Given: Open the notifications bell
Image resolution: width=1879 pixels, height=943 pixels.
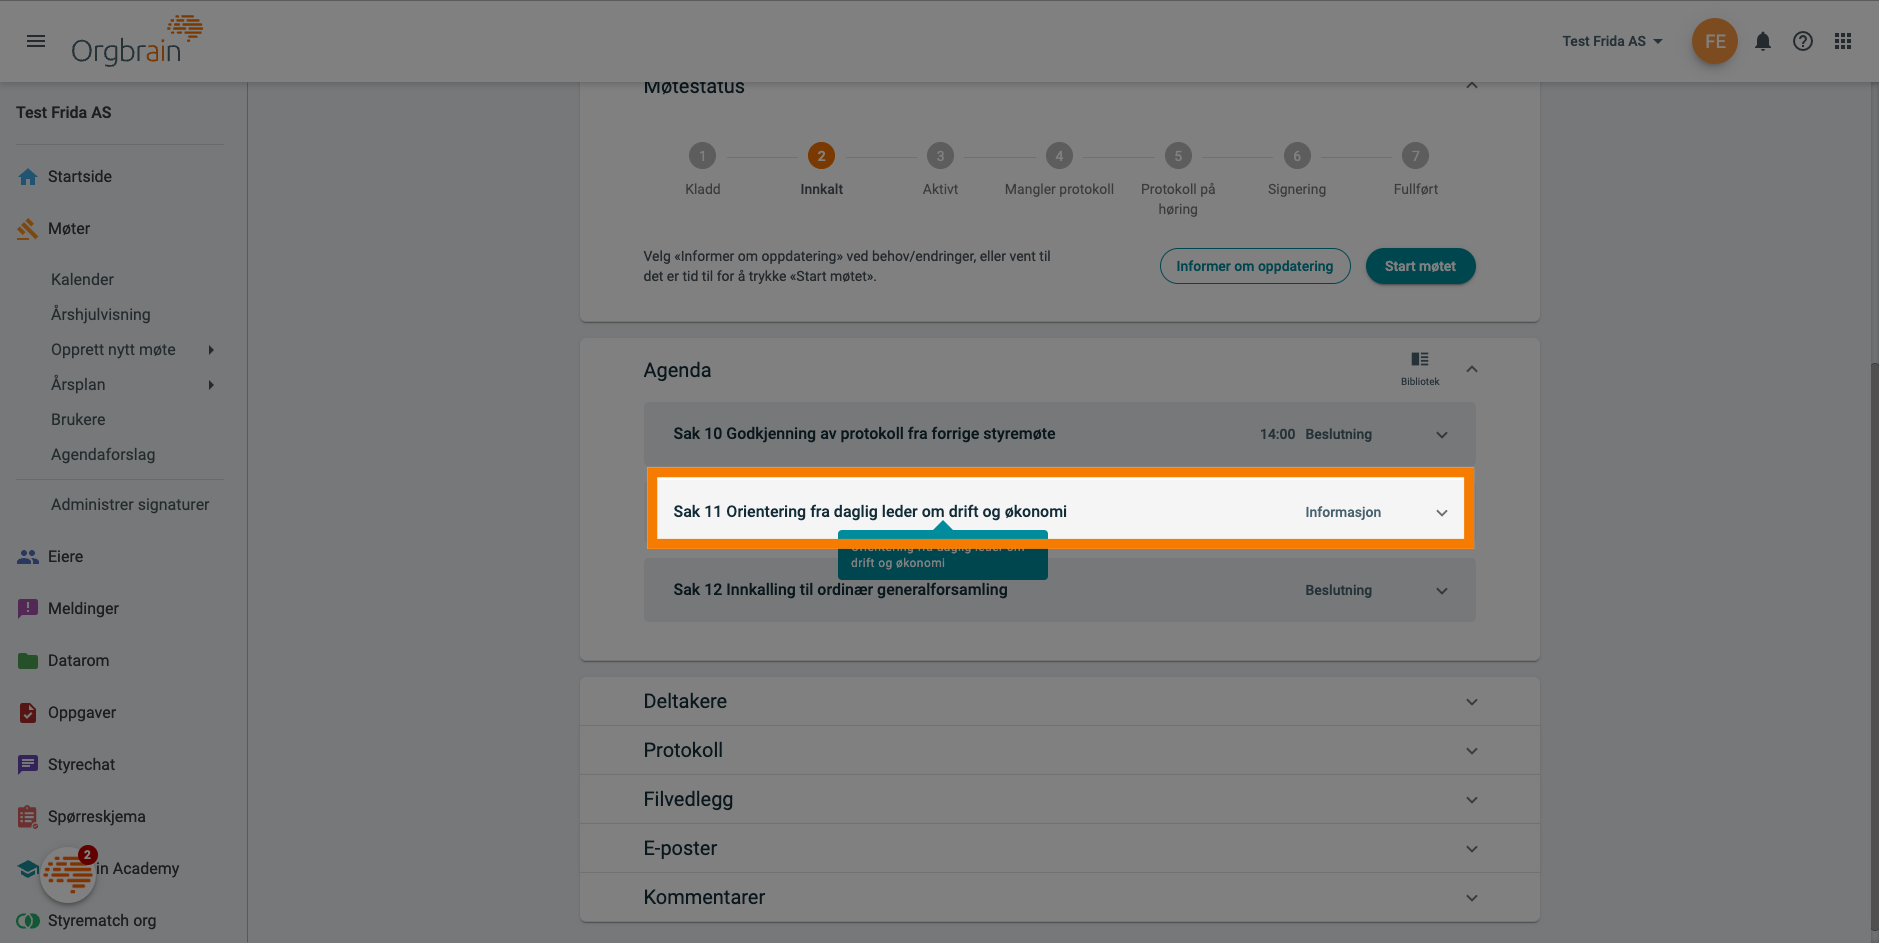Looking at the screenshot, I should pyautogui.click(x=1763, y=41).
